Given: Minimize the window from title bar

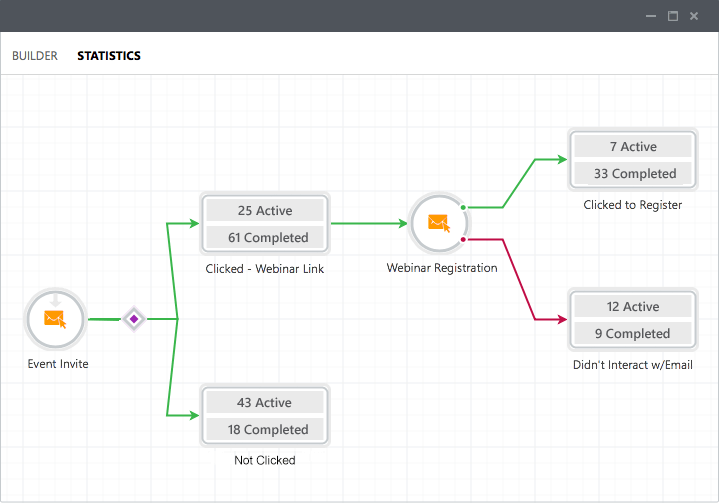Looking at the screenshot, I should 650,16.
